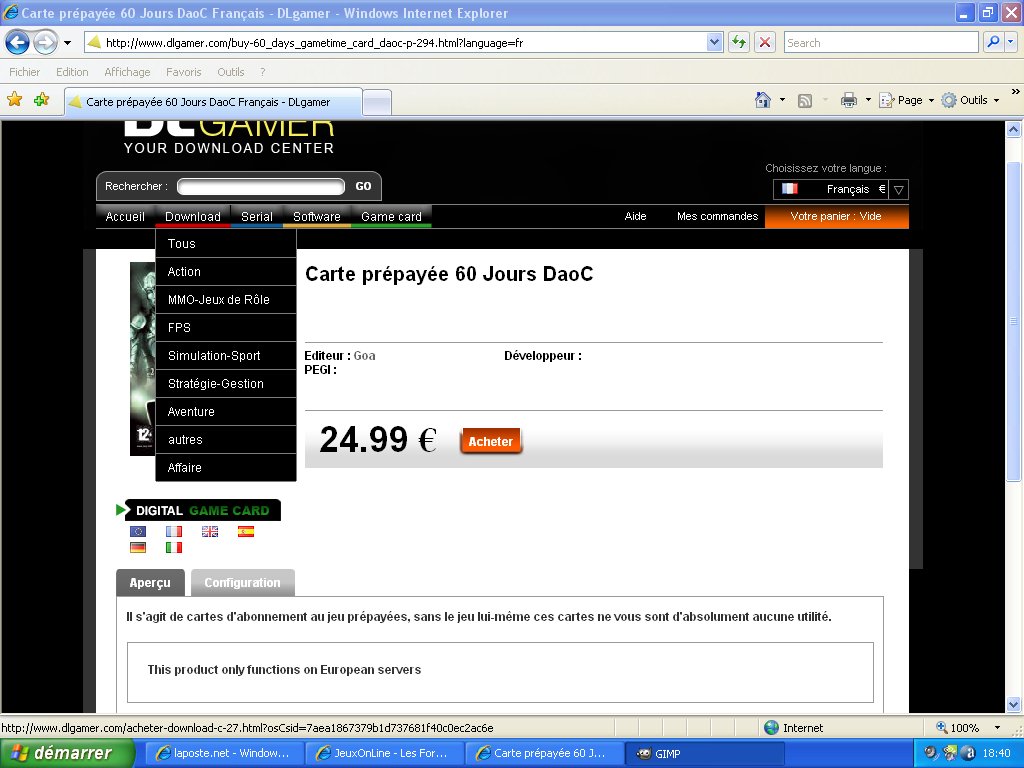The height and width of the screenshot is (768, 1024).
Task: Go to the Accueil page
Action: tap(125, 216)
